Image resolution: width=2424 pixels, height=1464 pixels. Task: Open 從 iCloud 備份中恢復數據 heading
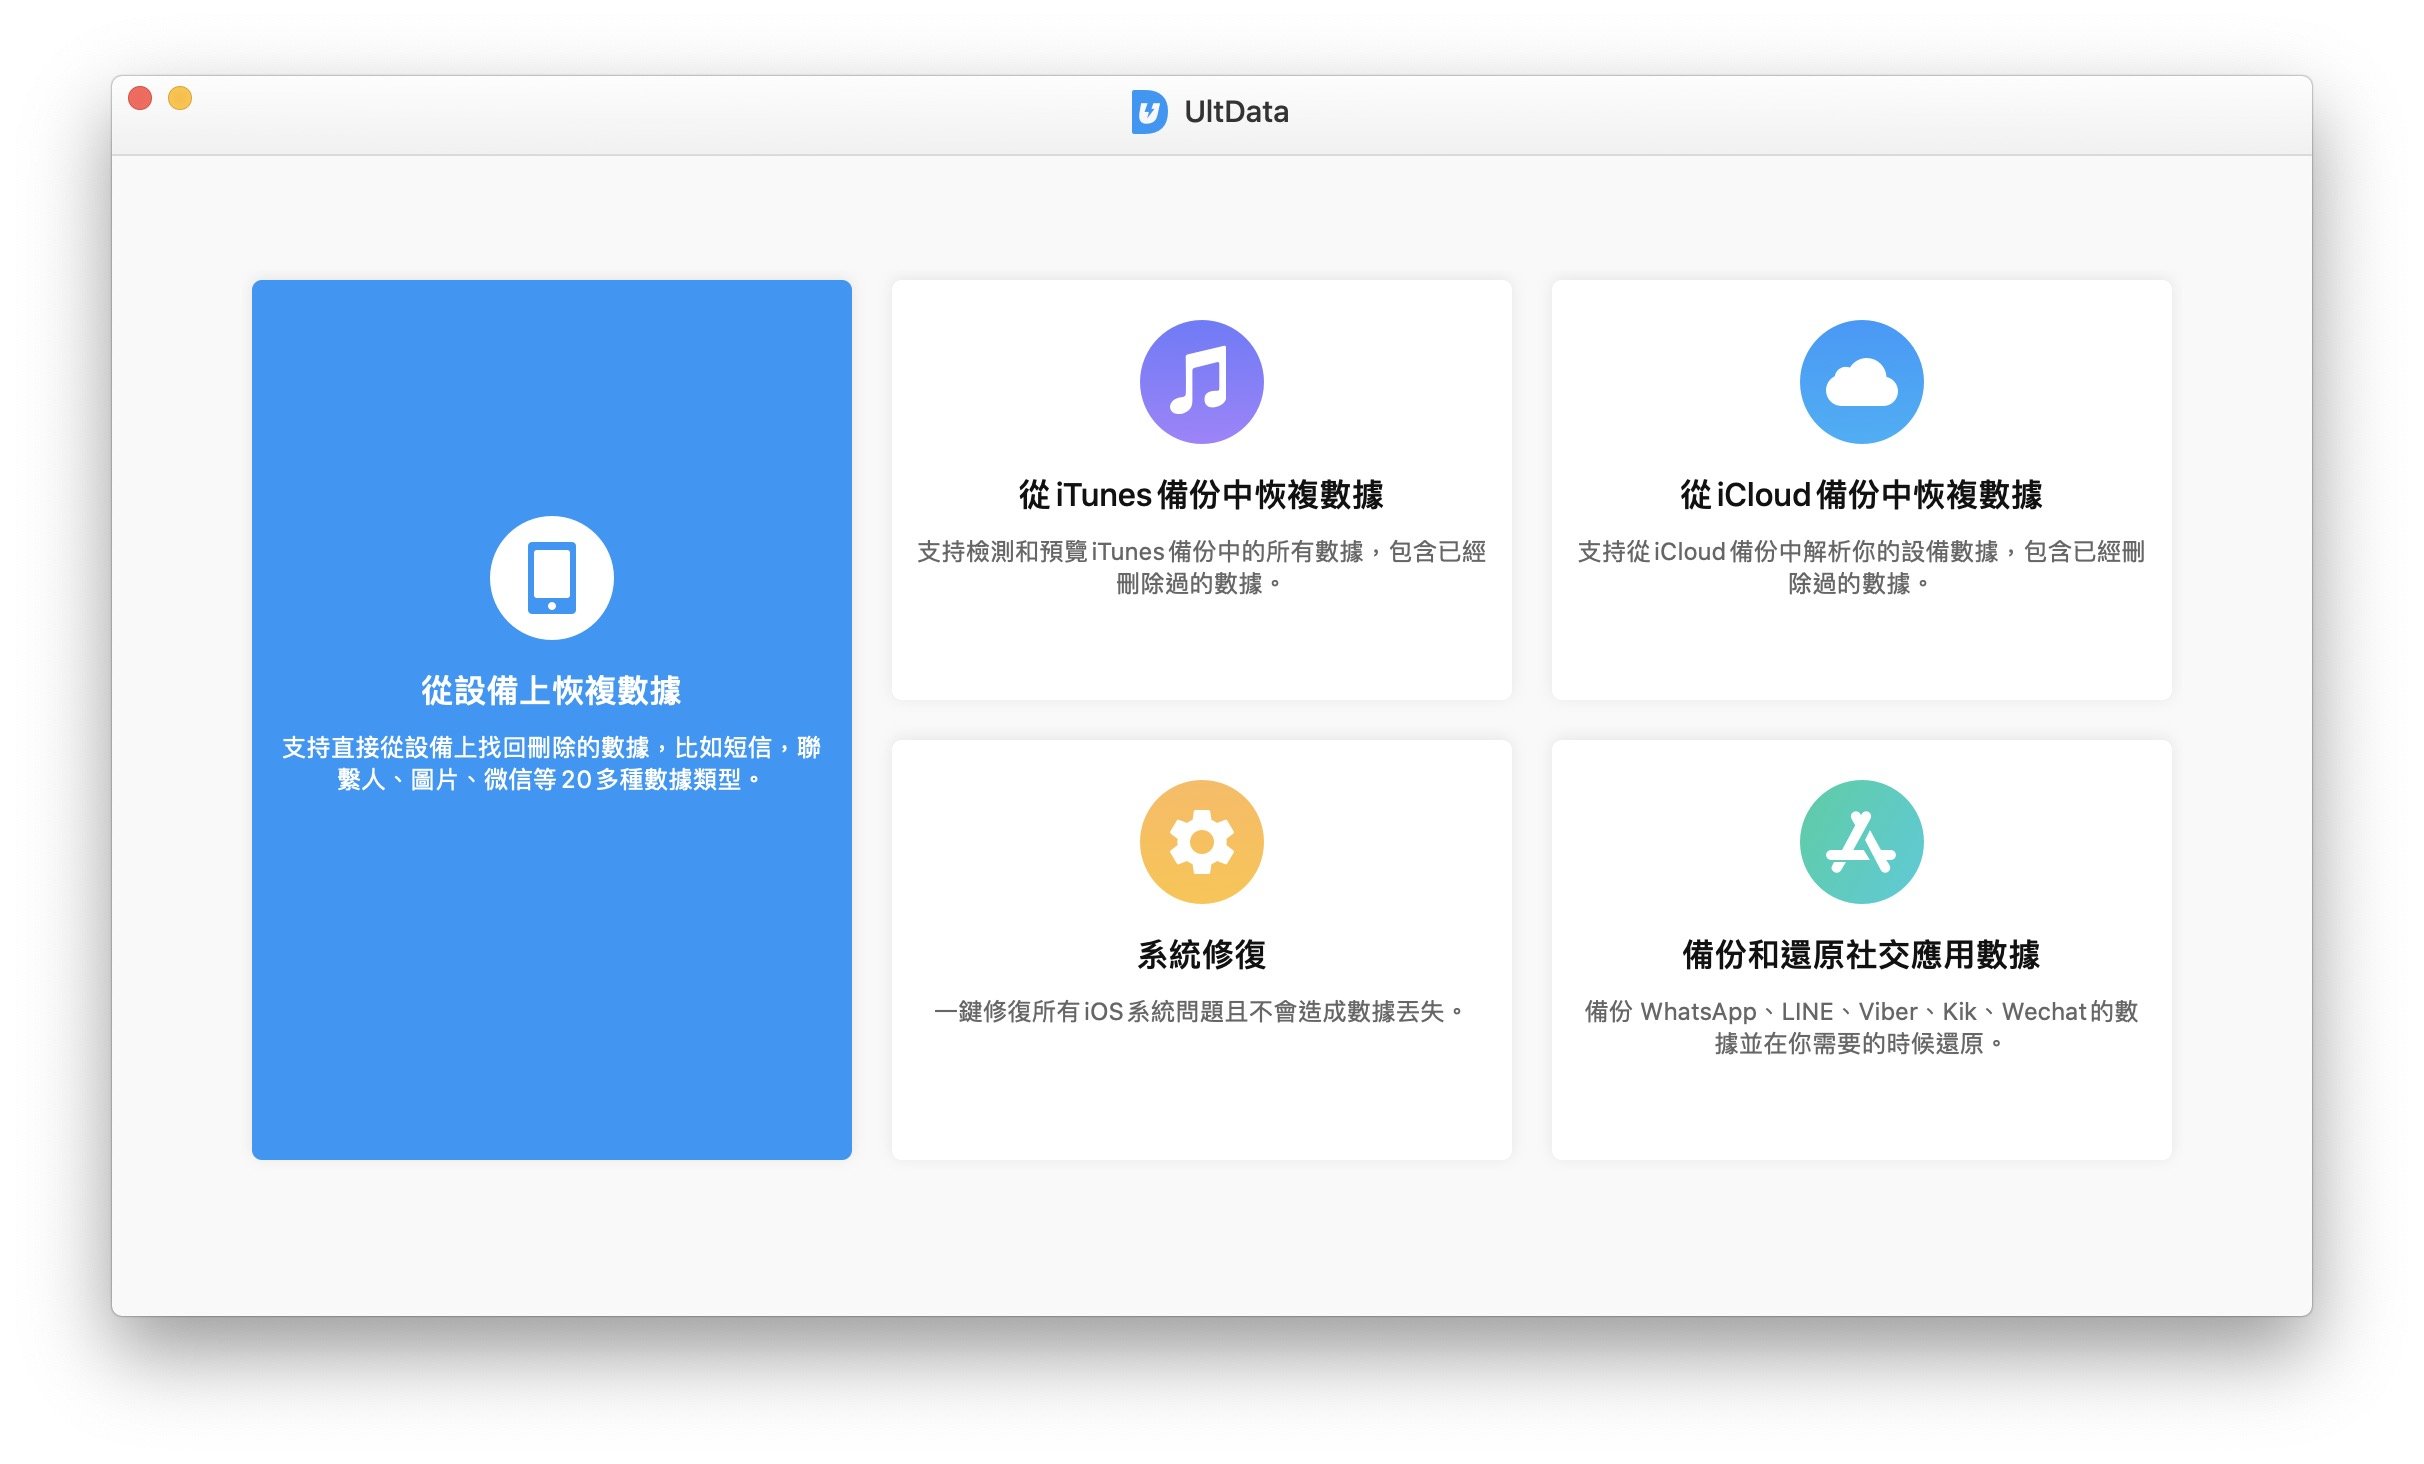(1861, 494)
